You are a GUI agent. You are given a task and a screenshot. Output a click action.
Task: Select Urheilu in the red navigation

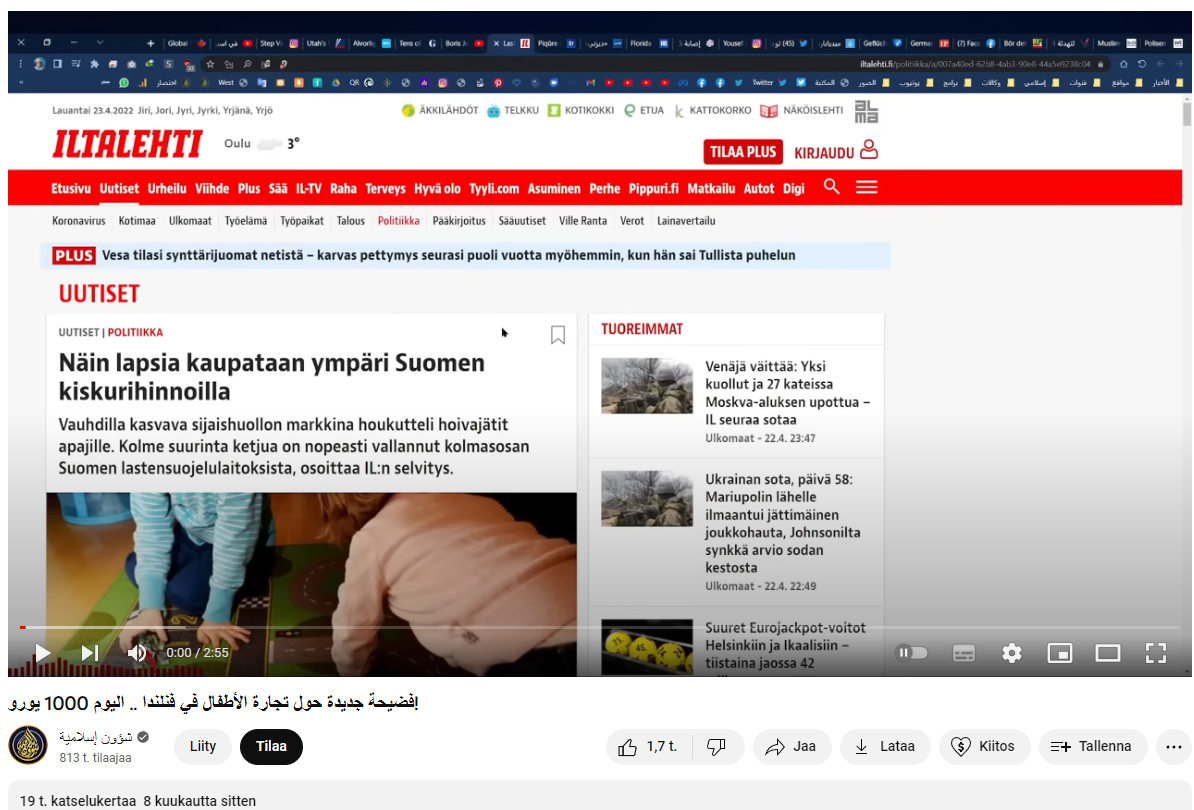[167, 188]
